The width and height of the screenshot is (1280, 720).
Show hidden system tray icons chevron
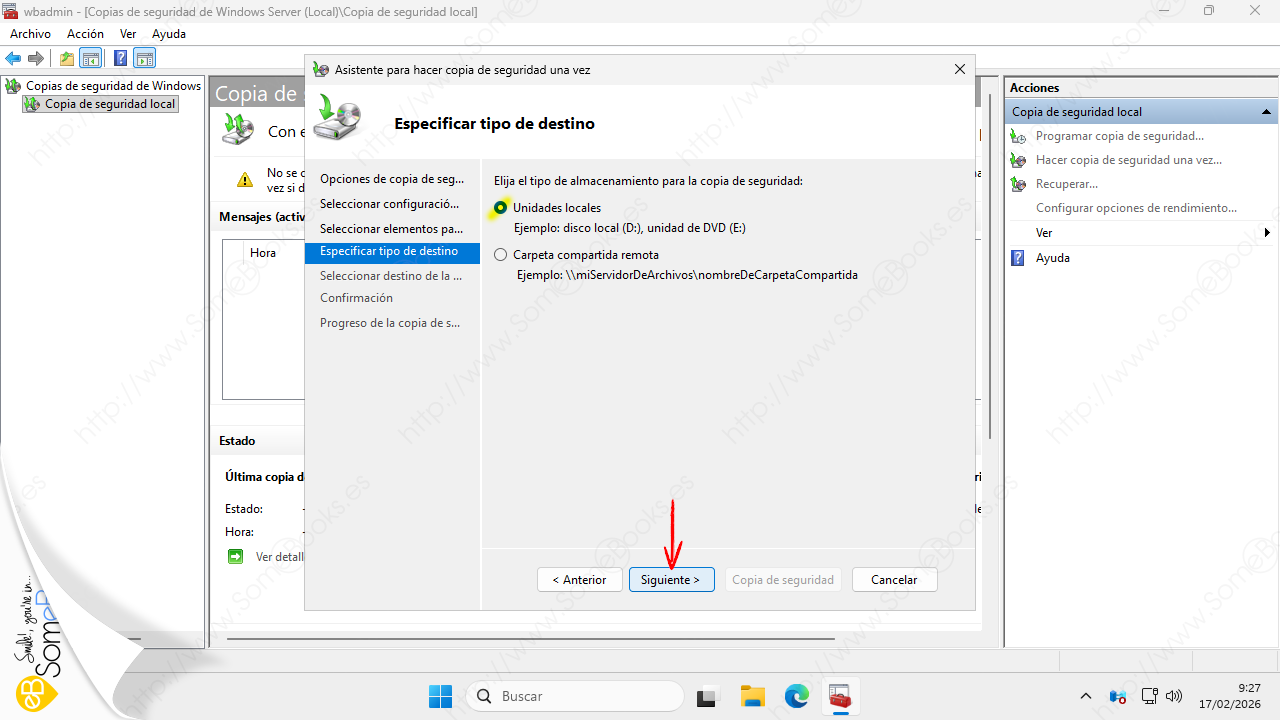tap(1086, 696)
